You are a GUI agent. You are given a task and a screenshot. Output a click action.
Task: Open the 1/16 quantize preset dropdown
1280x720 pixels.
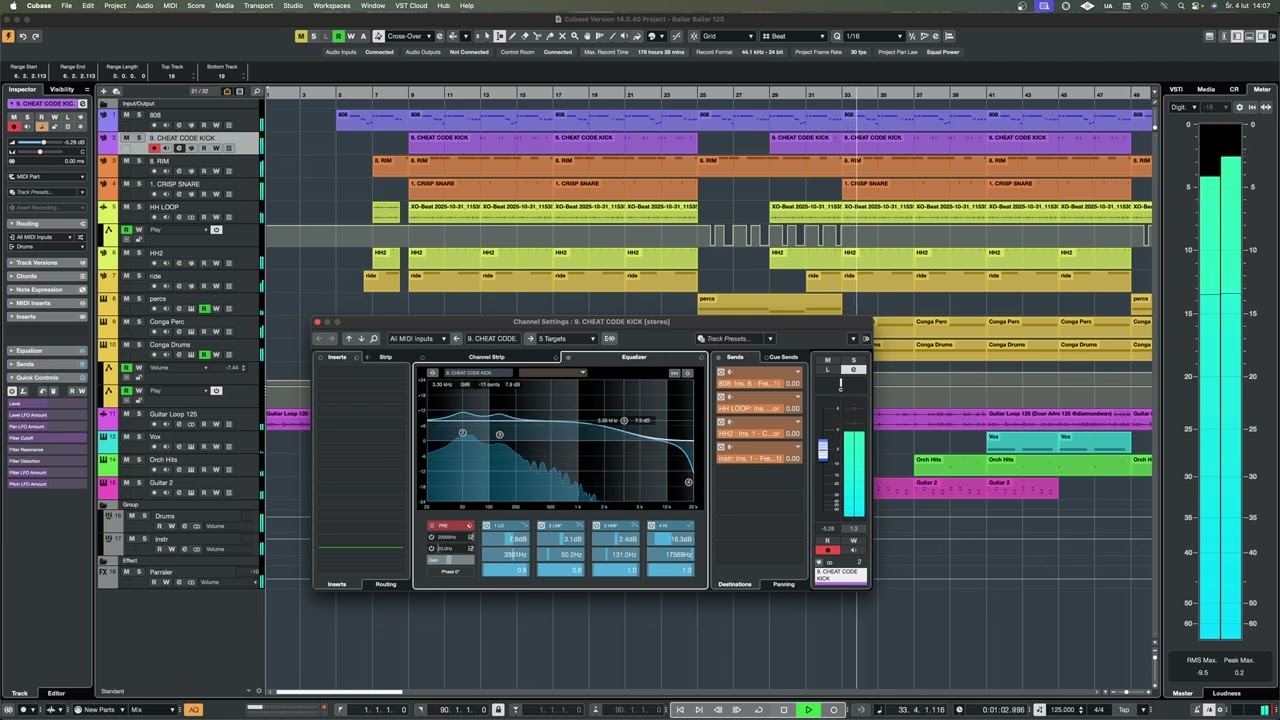pyautogui.click(x=876, y=36)
